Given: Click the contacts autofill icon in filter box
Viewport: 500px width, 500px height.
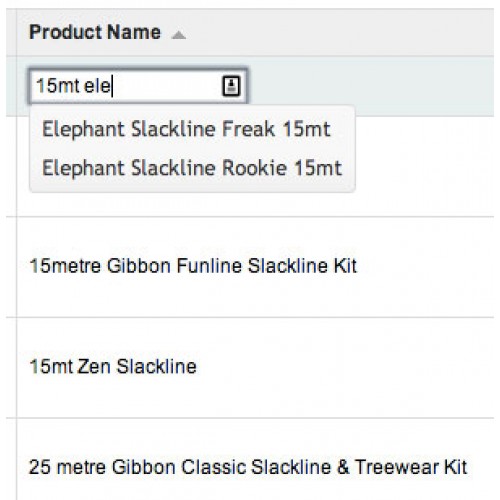Looking at the screenshot, I should point(231,86).
